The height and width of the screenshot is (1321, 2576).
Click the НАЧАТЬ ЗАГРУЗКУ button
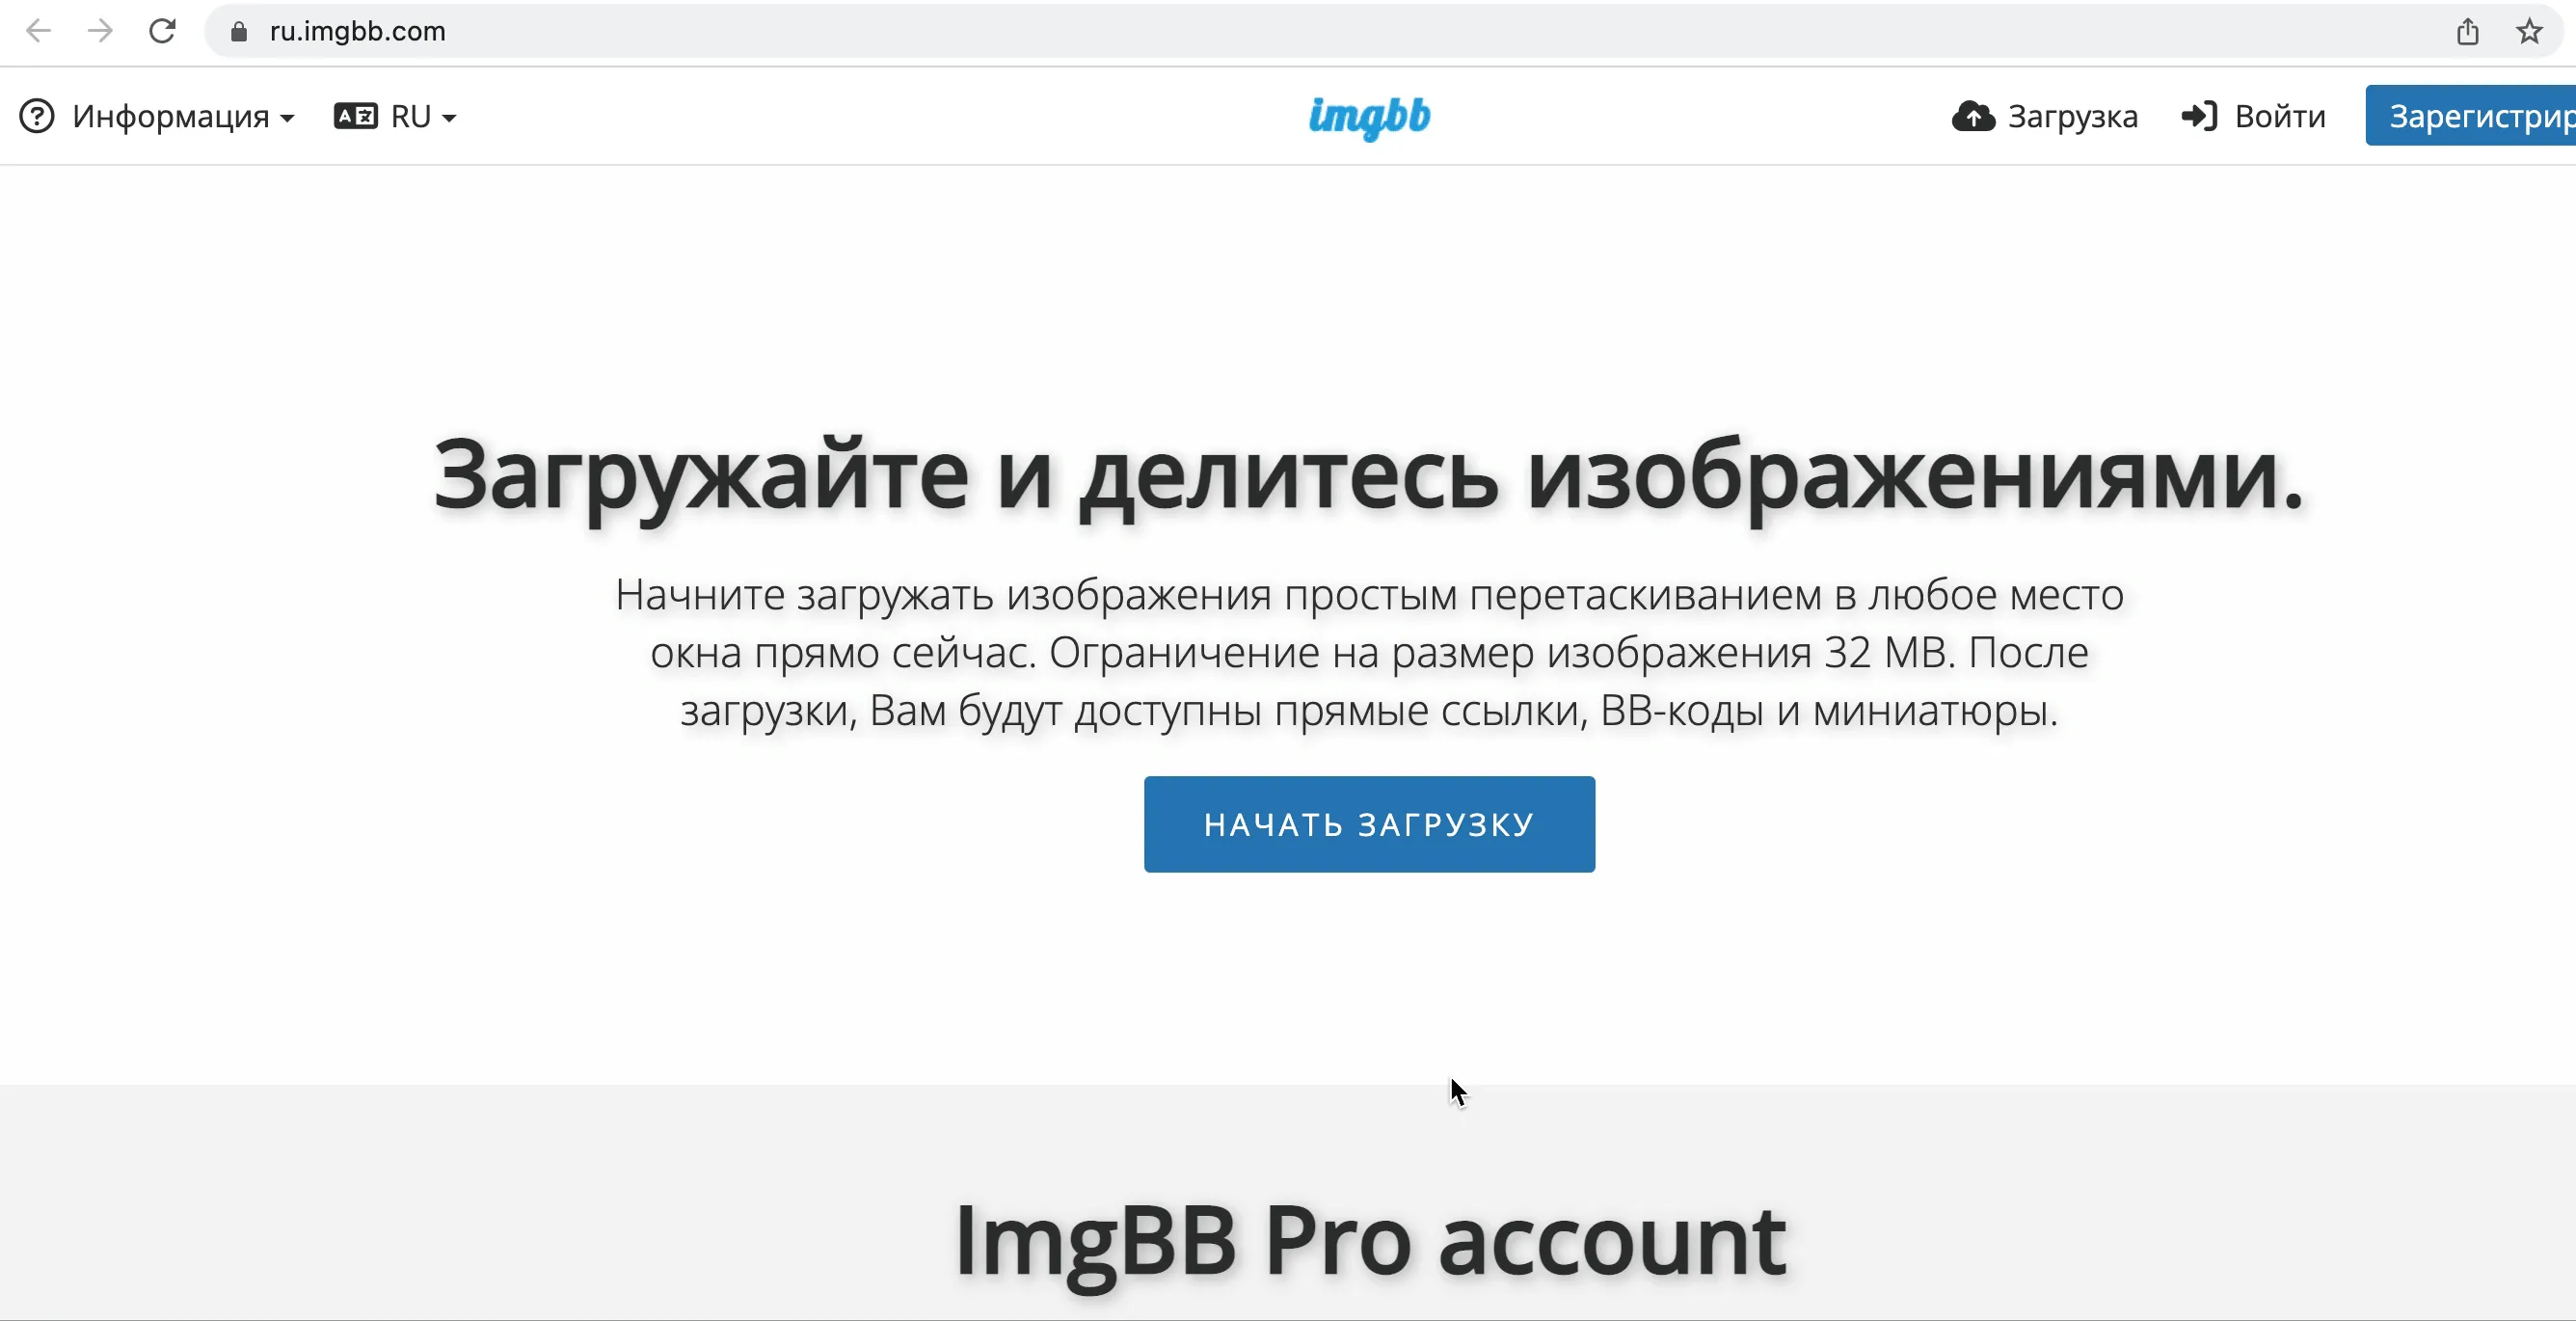[x=1369, y=824]
